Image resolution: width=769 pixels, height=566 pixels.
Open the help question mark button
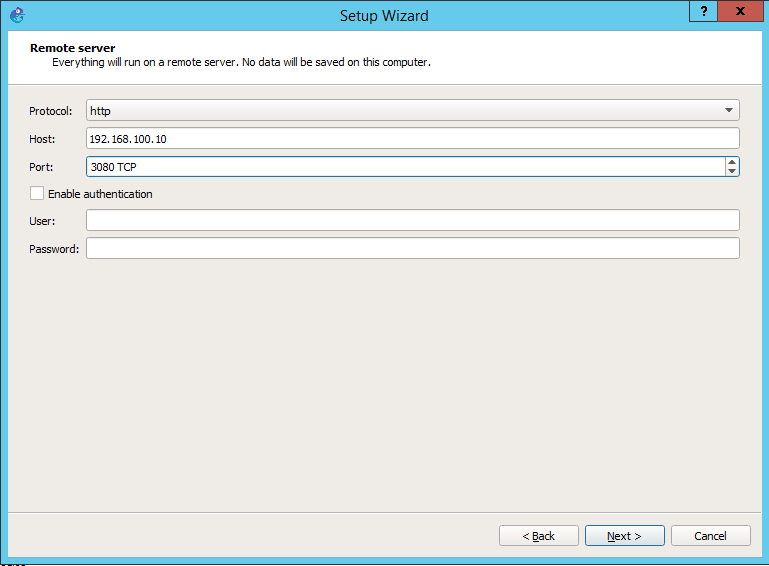(703, 11)
